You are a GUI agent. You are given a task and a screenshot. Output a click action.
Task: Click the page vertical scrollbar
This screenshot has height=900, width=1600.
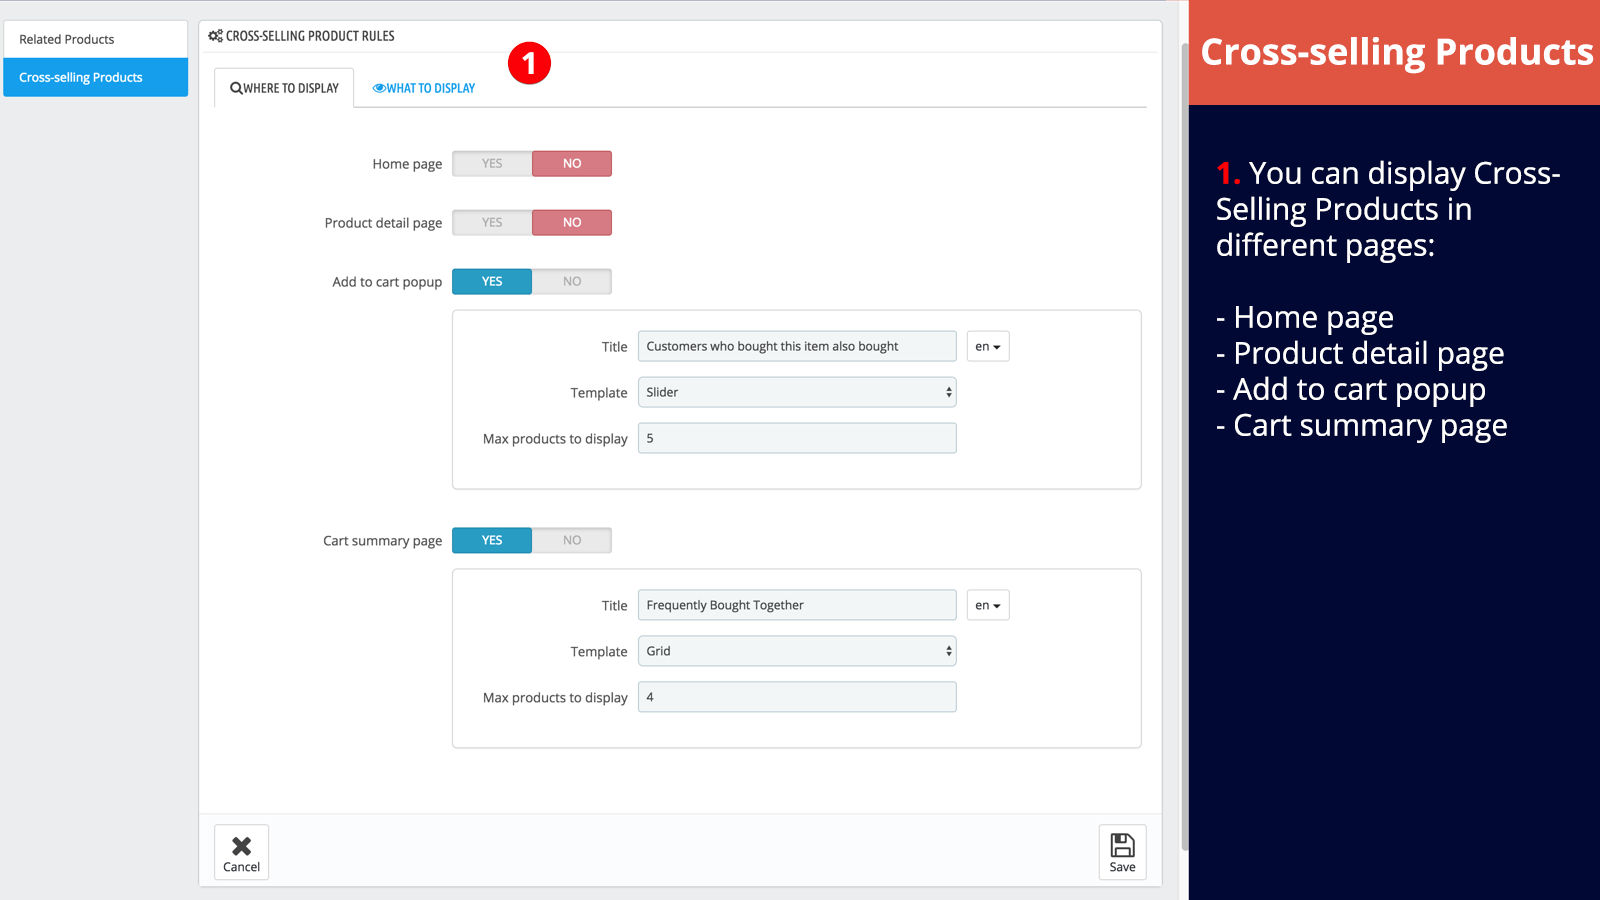click(x=1184, y=445)
